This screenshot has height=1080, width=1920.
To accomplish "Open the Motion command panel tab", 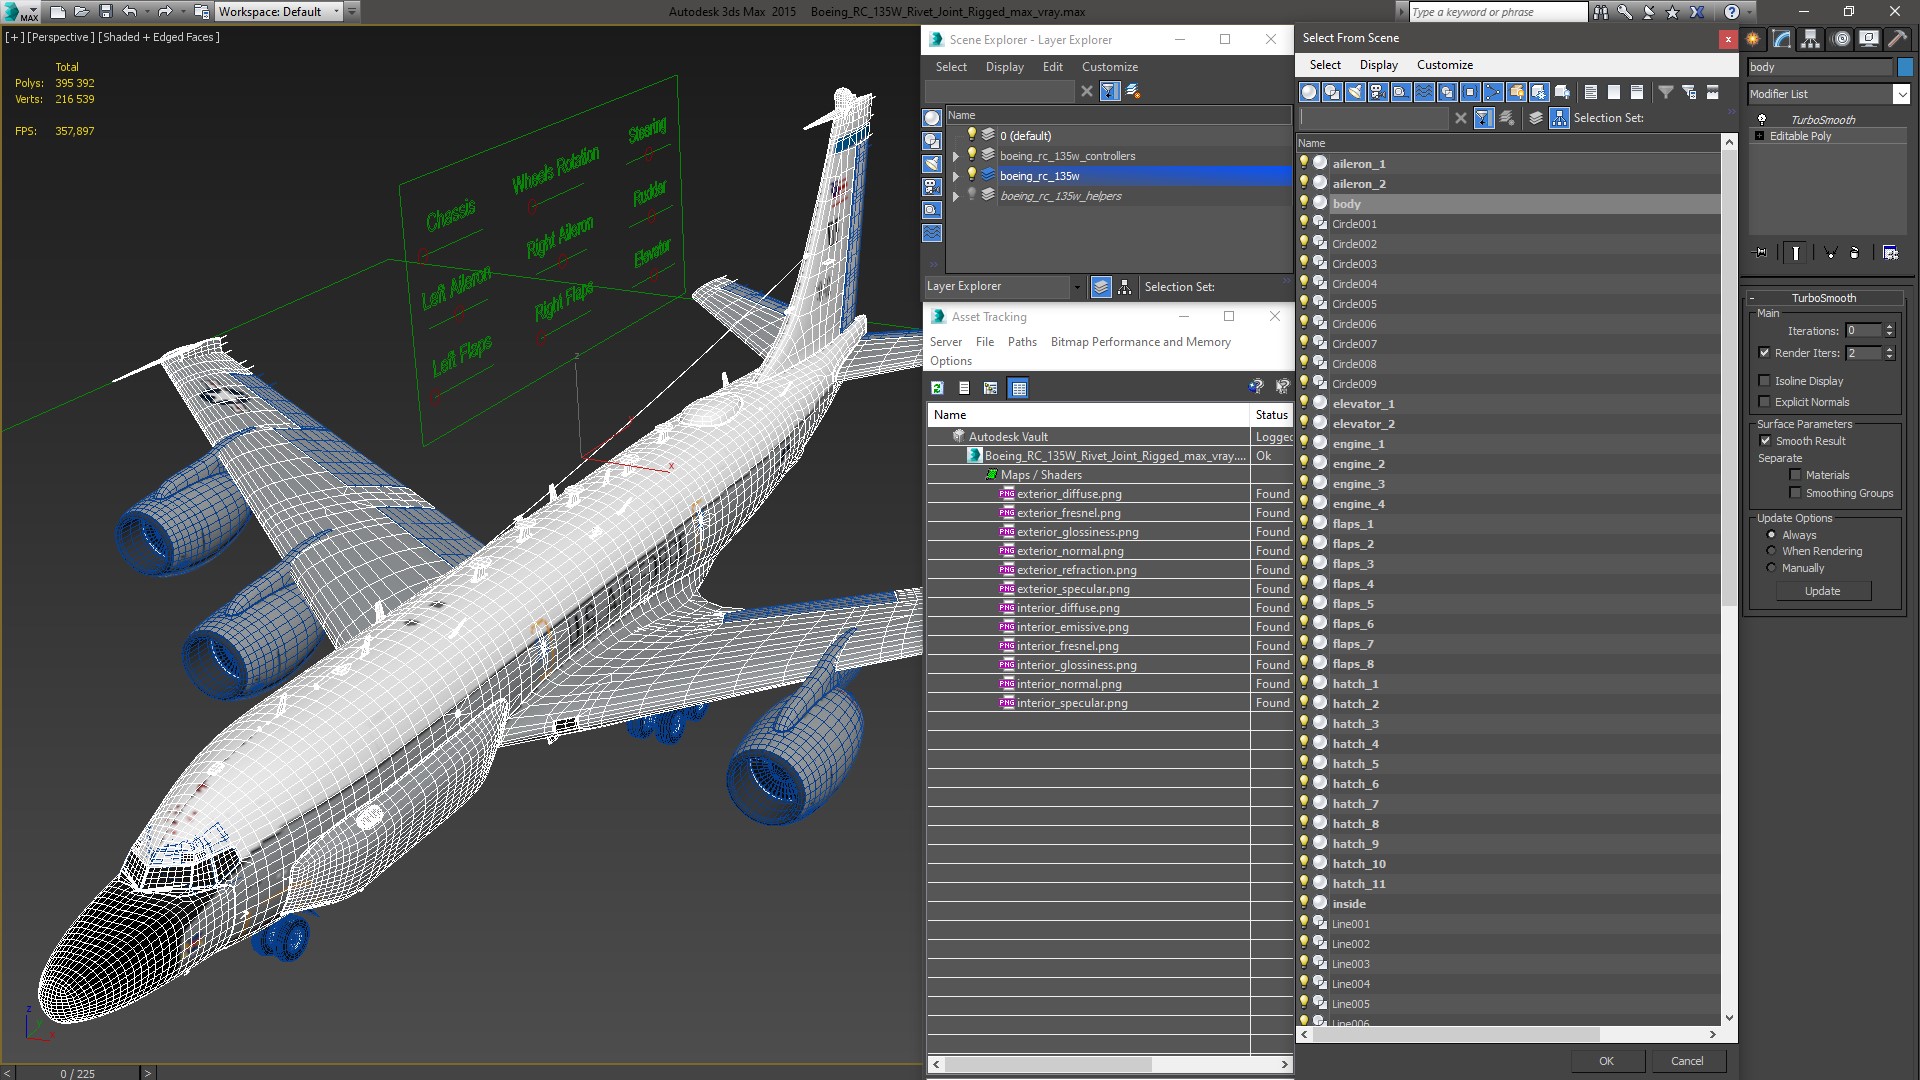I will tap(1841, 39).
